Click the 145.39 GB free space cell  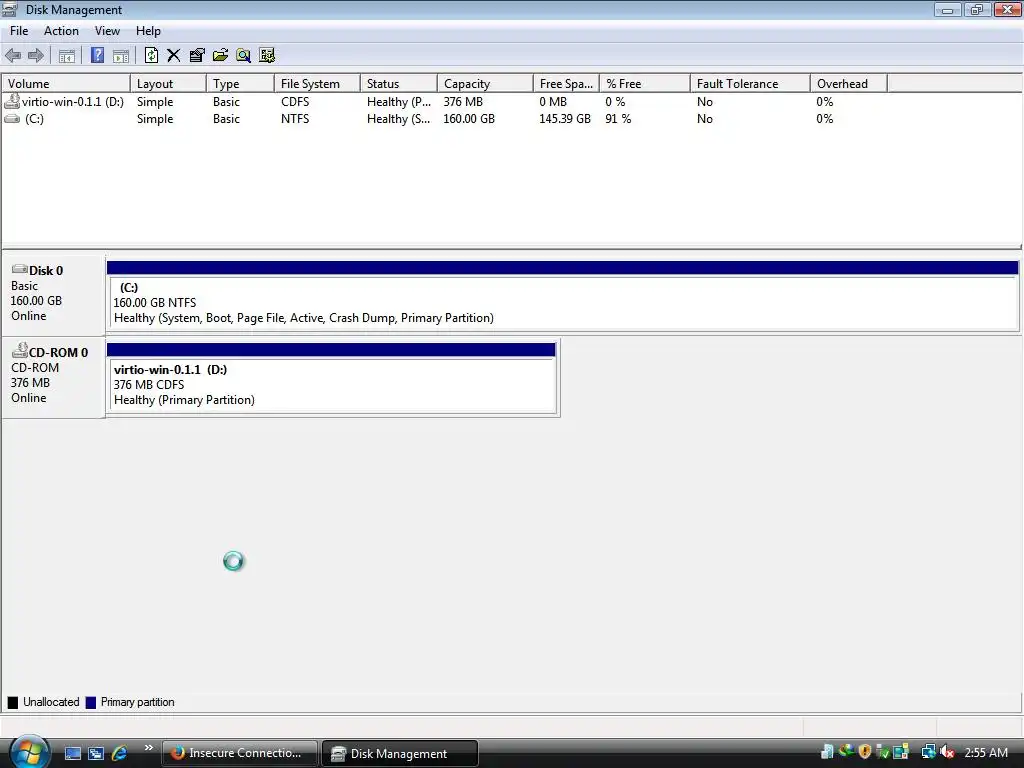pos(565,119)
